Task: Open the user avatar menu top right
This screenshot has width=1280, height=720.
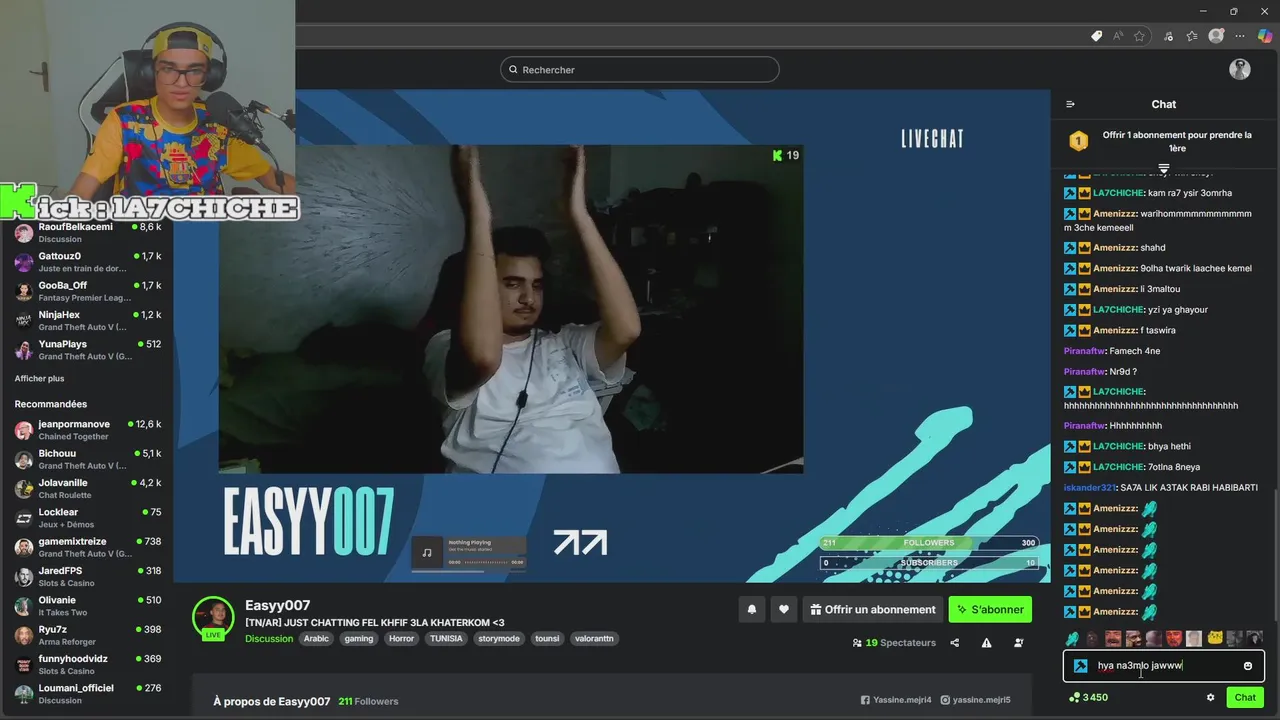Action: click(x=1240, y=69)
